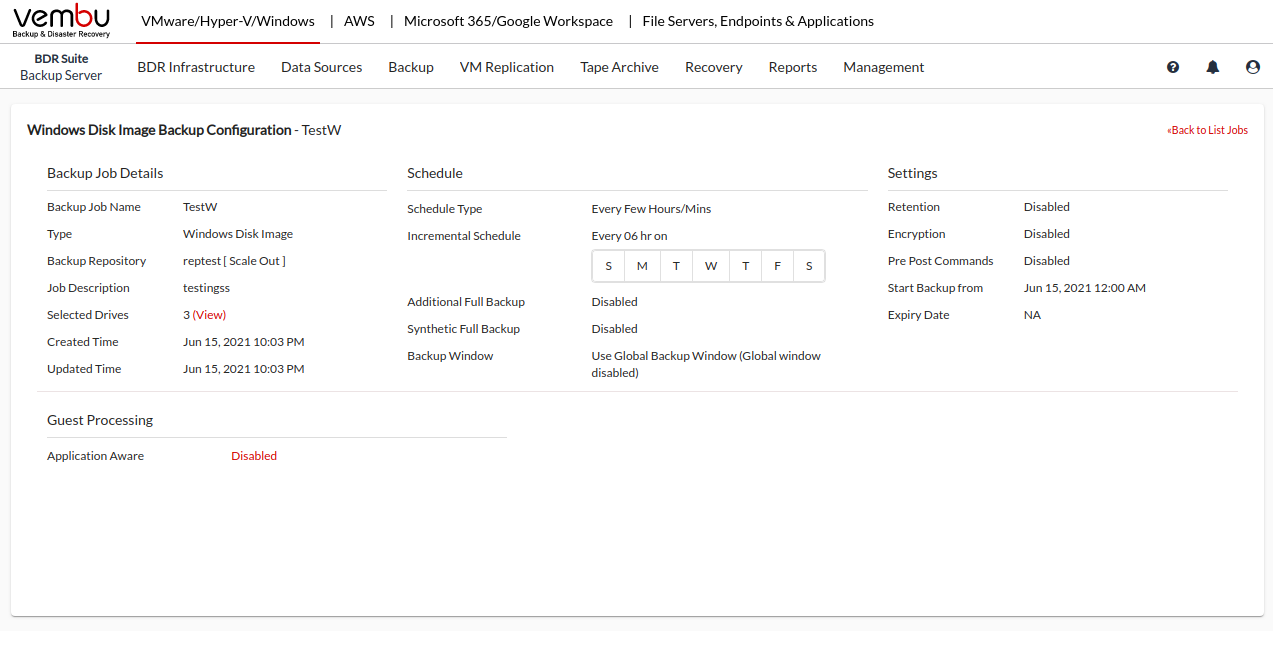This screenshot has width=1273, height=661.
Task: Toggle the Monday day box
Action: [x=642, y=266]
